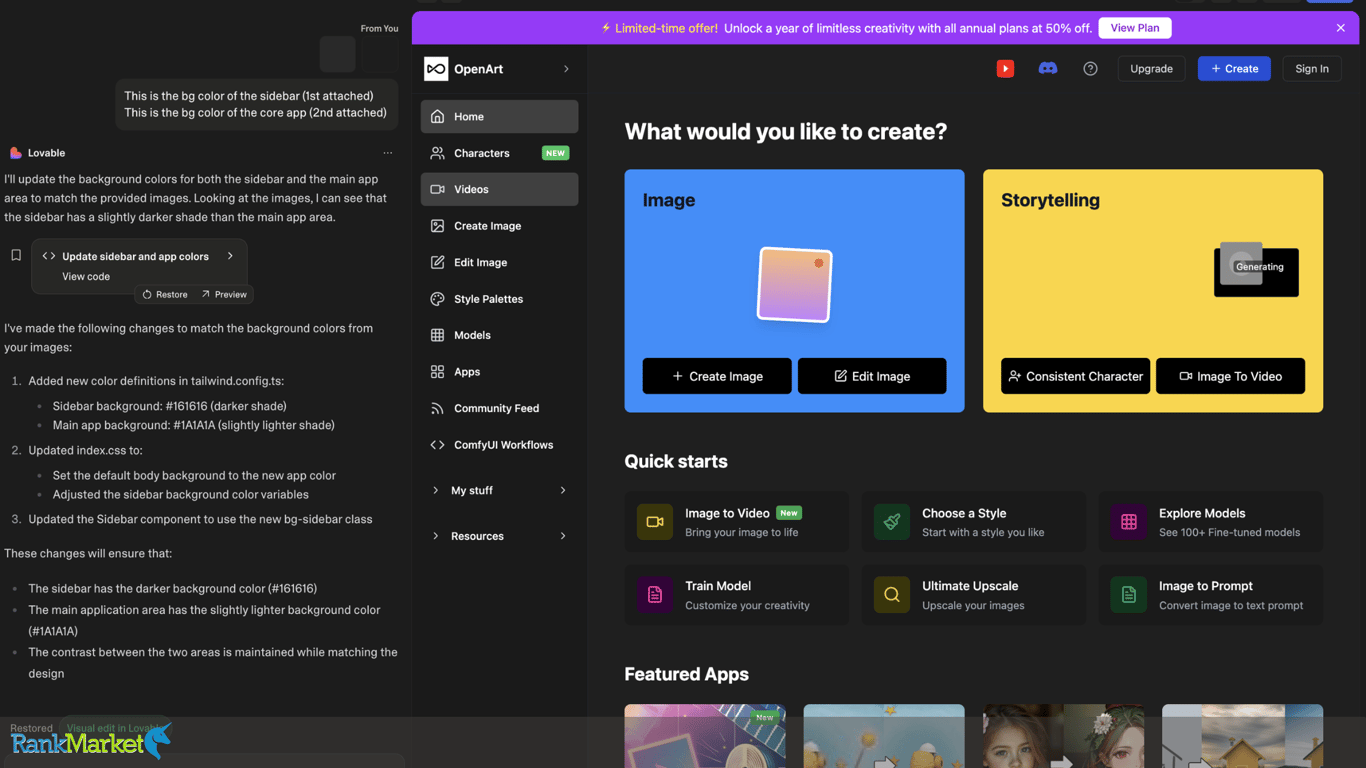Image resolution: width=1366 pixels, height=768 pixels.
Task: Close the limited-time offer banner
Action: coord(1341,28)
